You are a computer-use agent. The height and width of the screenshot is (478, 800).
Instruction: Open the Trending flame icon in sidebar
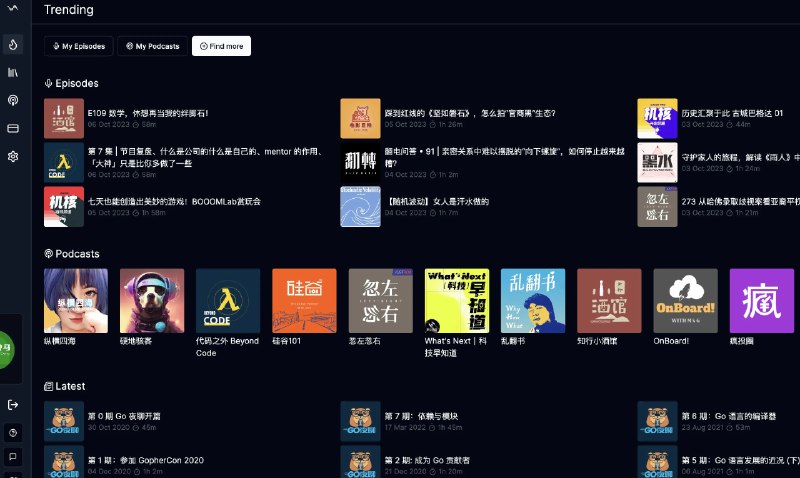(13, 44)
